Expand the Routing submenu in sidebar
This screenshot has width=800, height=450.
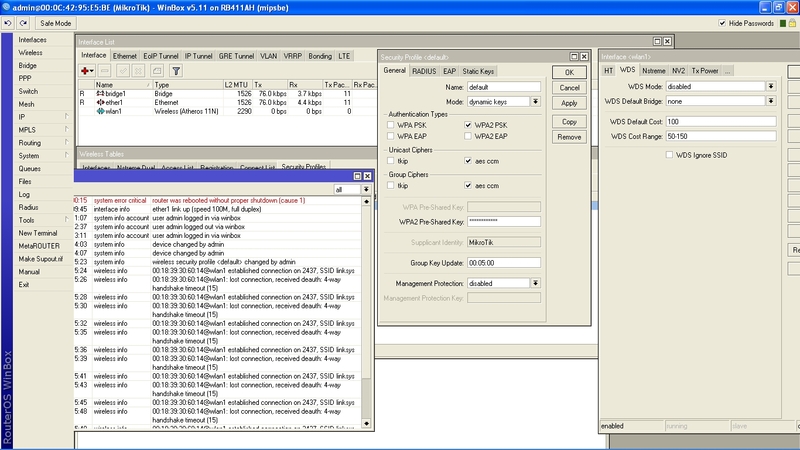pyautogui.click(x=66, y=143)
